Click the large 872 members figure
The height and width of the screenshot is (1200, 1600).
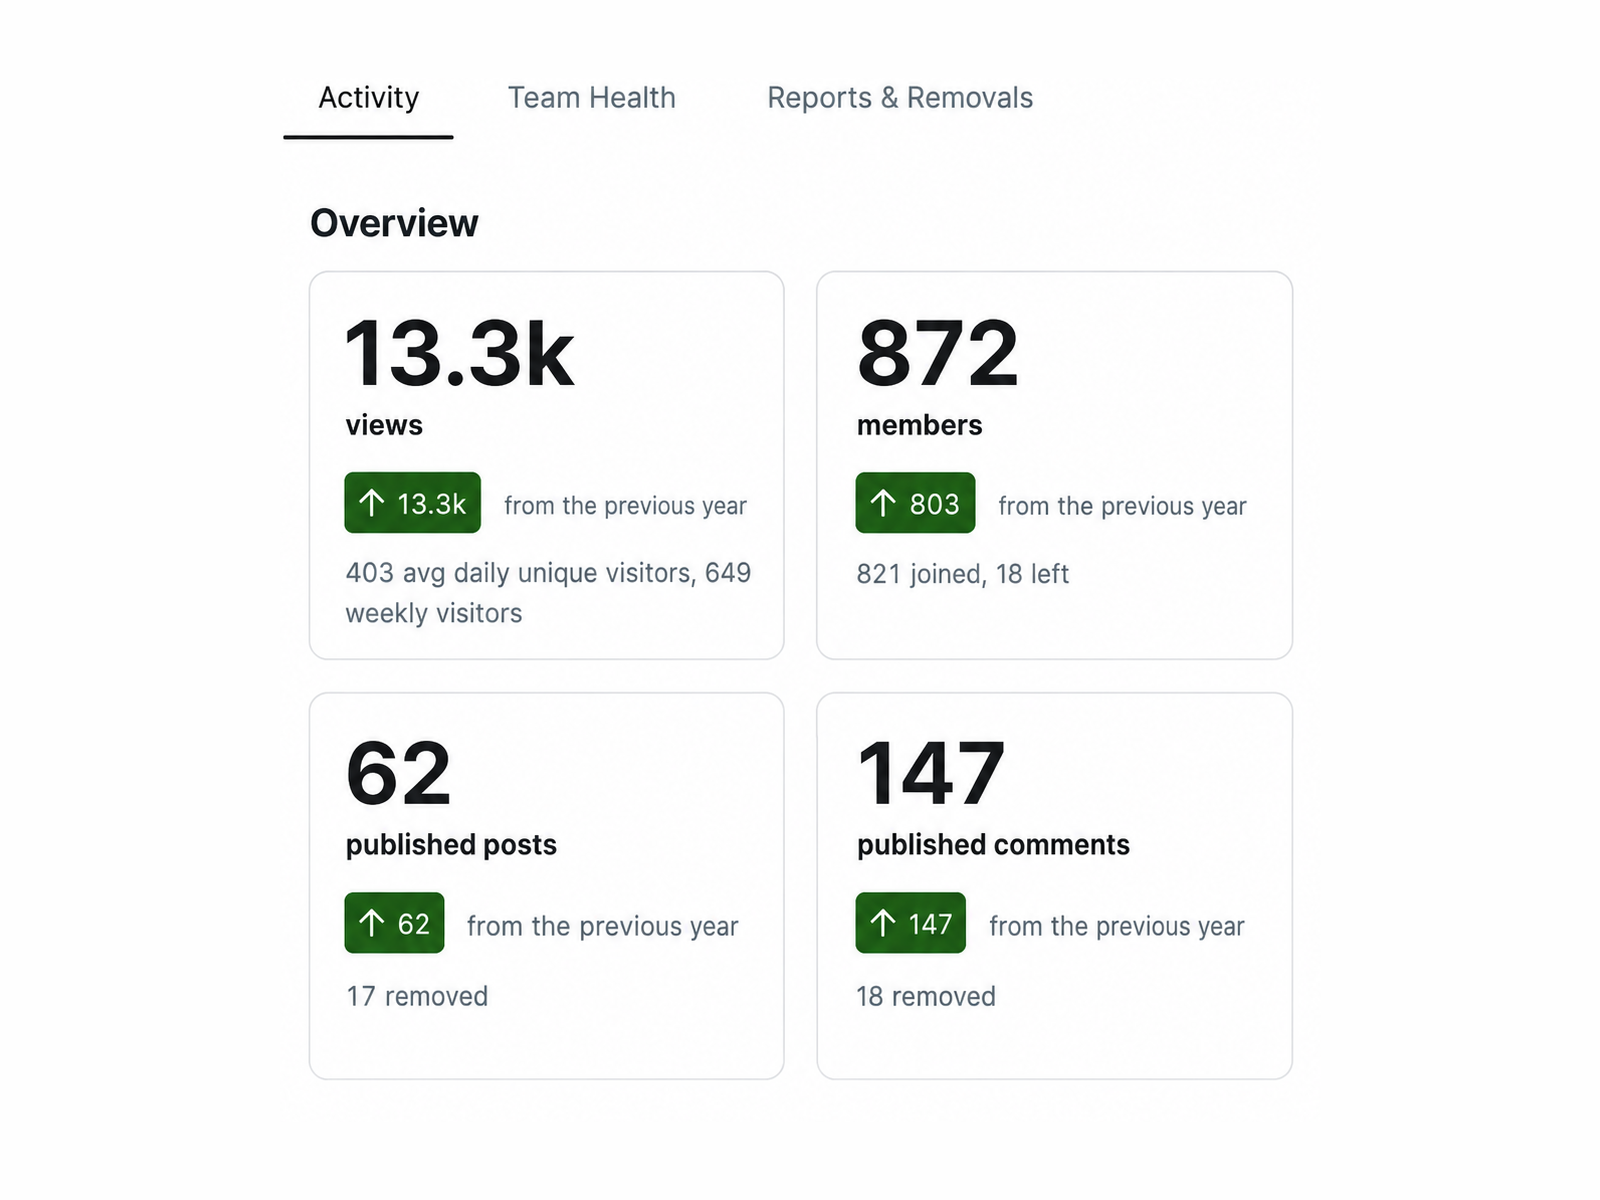point(938,353)
